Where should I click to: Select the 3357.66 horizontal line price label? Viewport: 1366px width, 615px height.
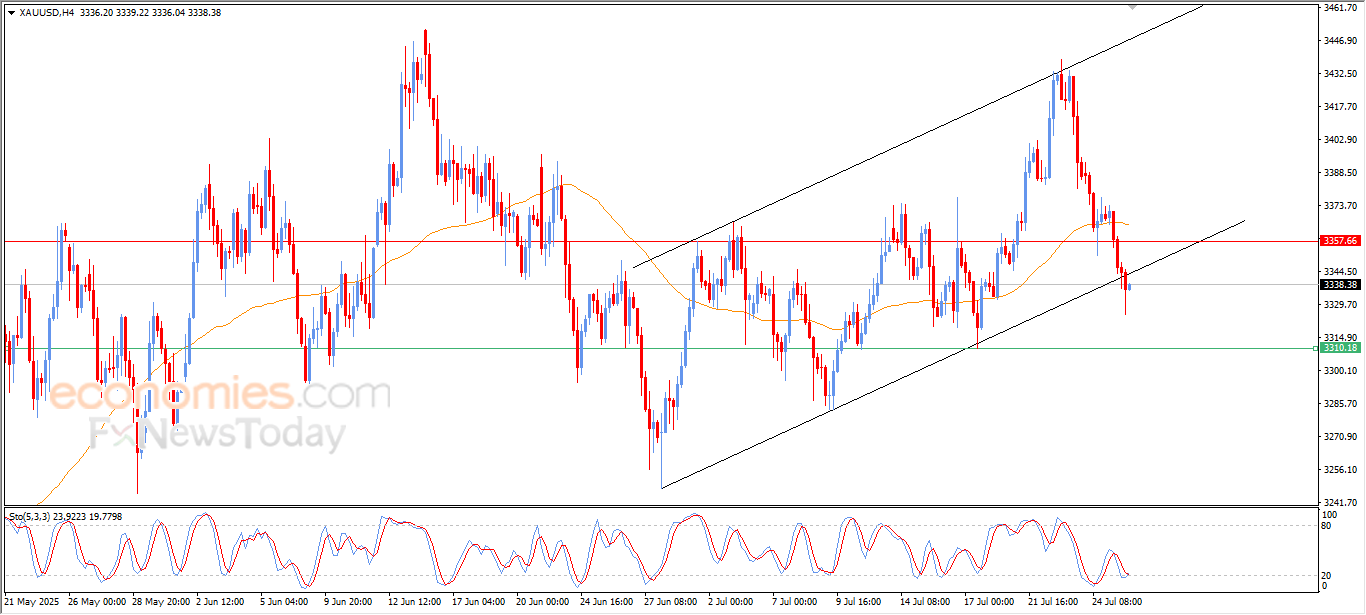click(x=1339, y=241)
